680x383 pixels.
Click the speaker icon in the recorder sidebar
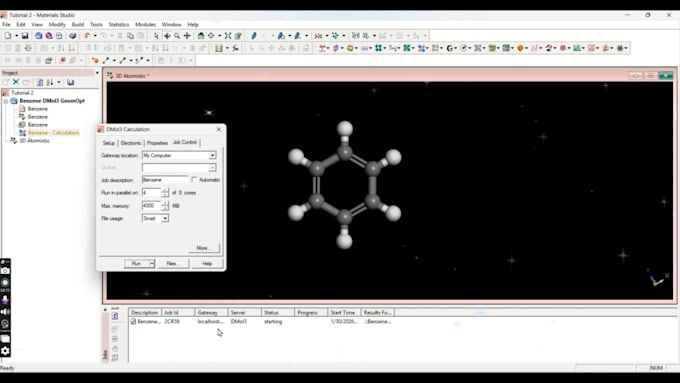pos(5,312)
